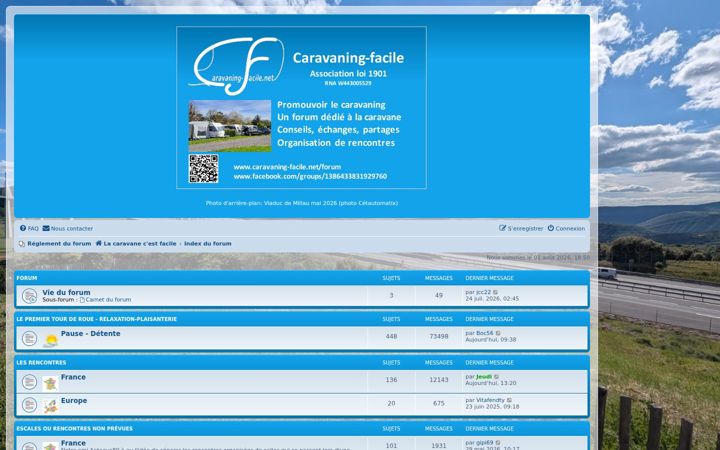Jump to latest post by Vitafendty icon

click(509, 400)
